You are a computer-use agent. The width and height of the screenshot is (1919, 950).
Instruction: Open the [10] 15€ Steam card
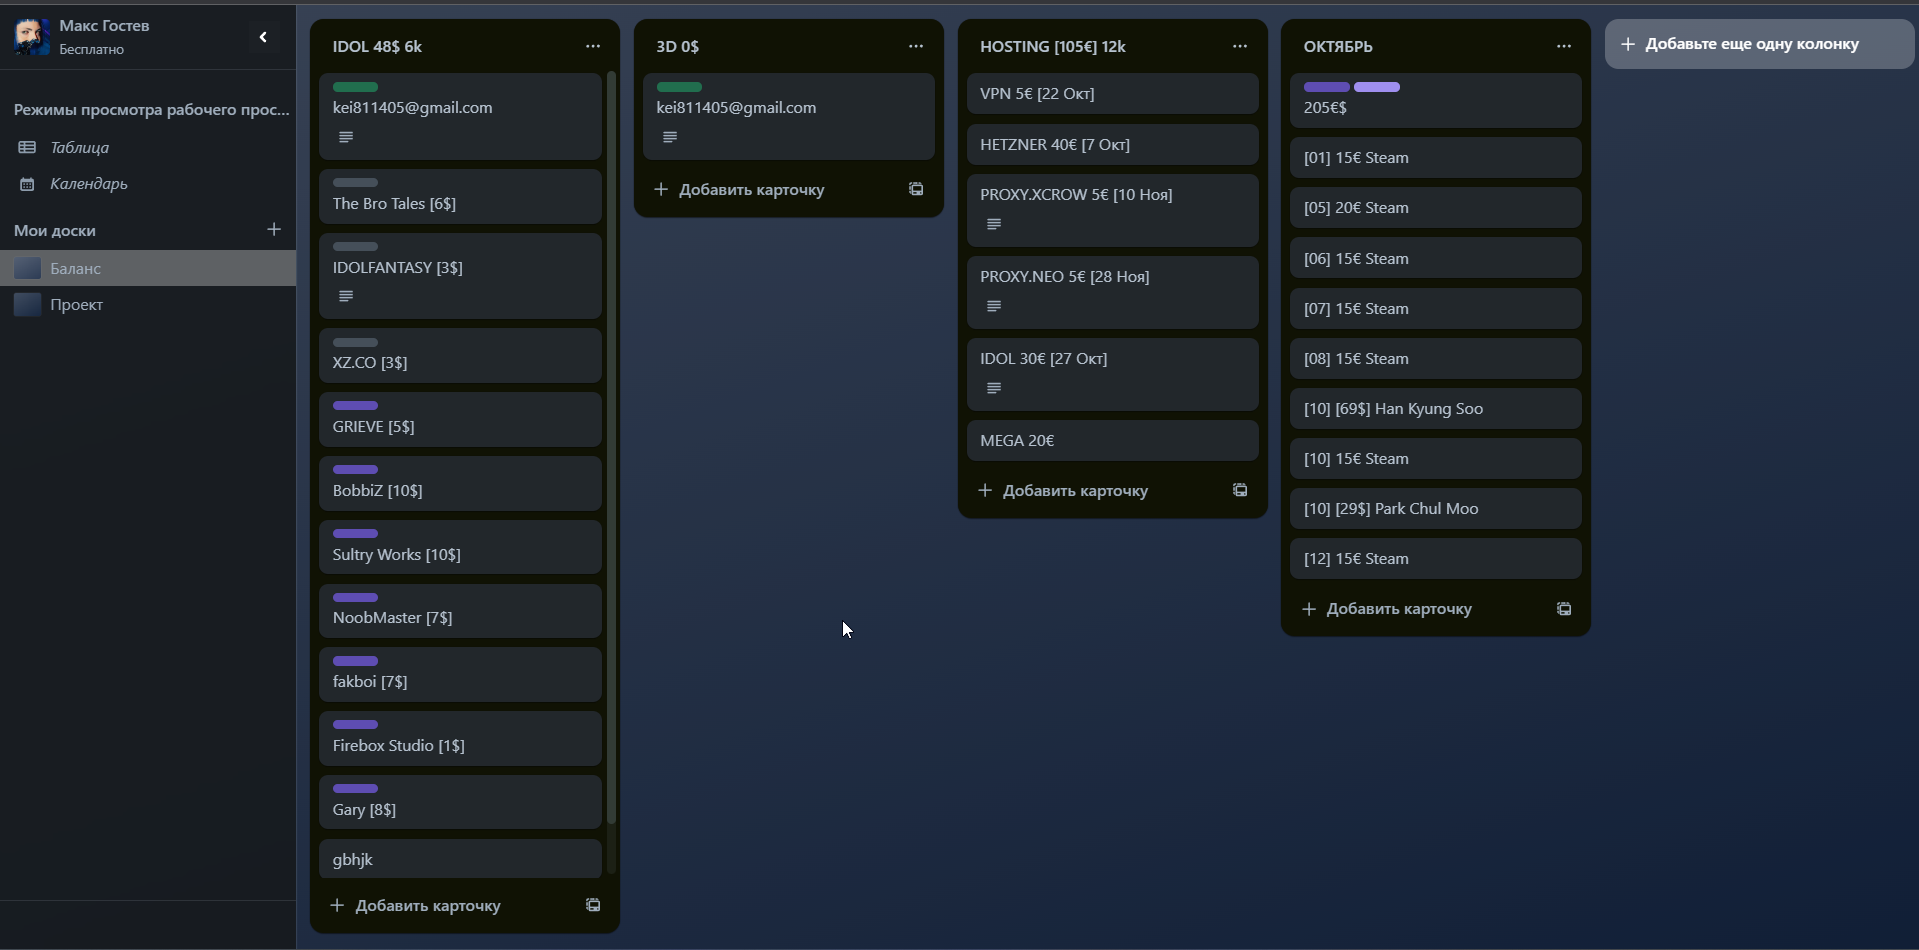point(1436,458)
